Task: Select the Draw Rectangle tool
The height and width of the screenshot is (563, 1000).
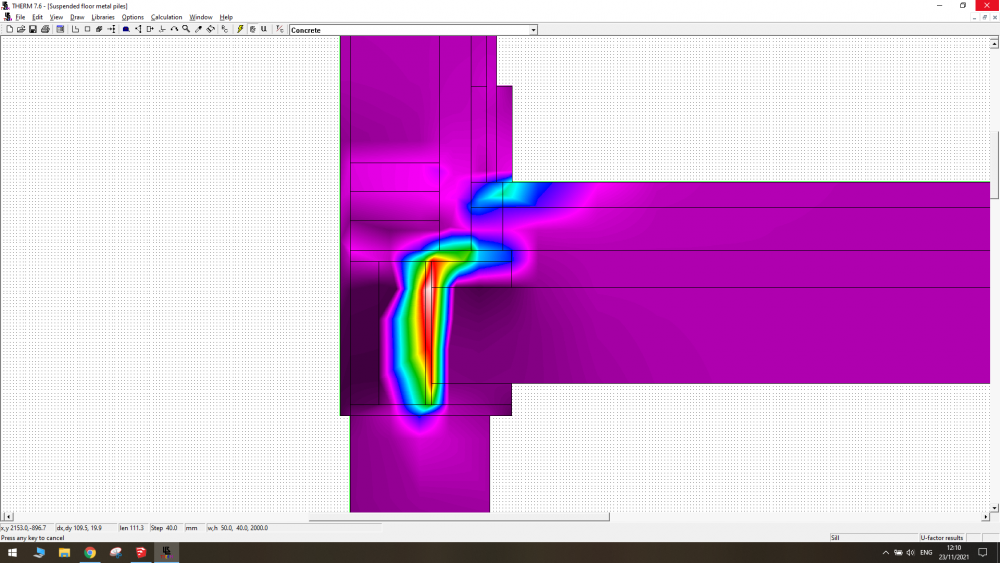Action: pyautogui.click(x=87, y=29)
